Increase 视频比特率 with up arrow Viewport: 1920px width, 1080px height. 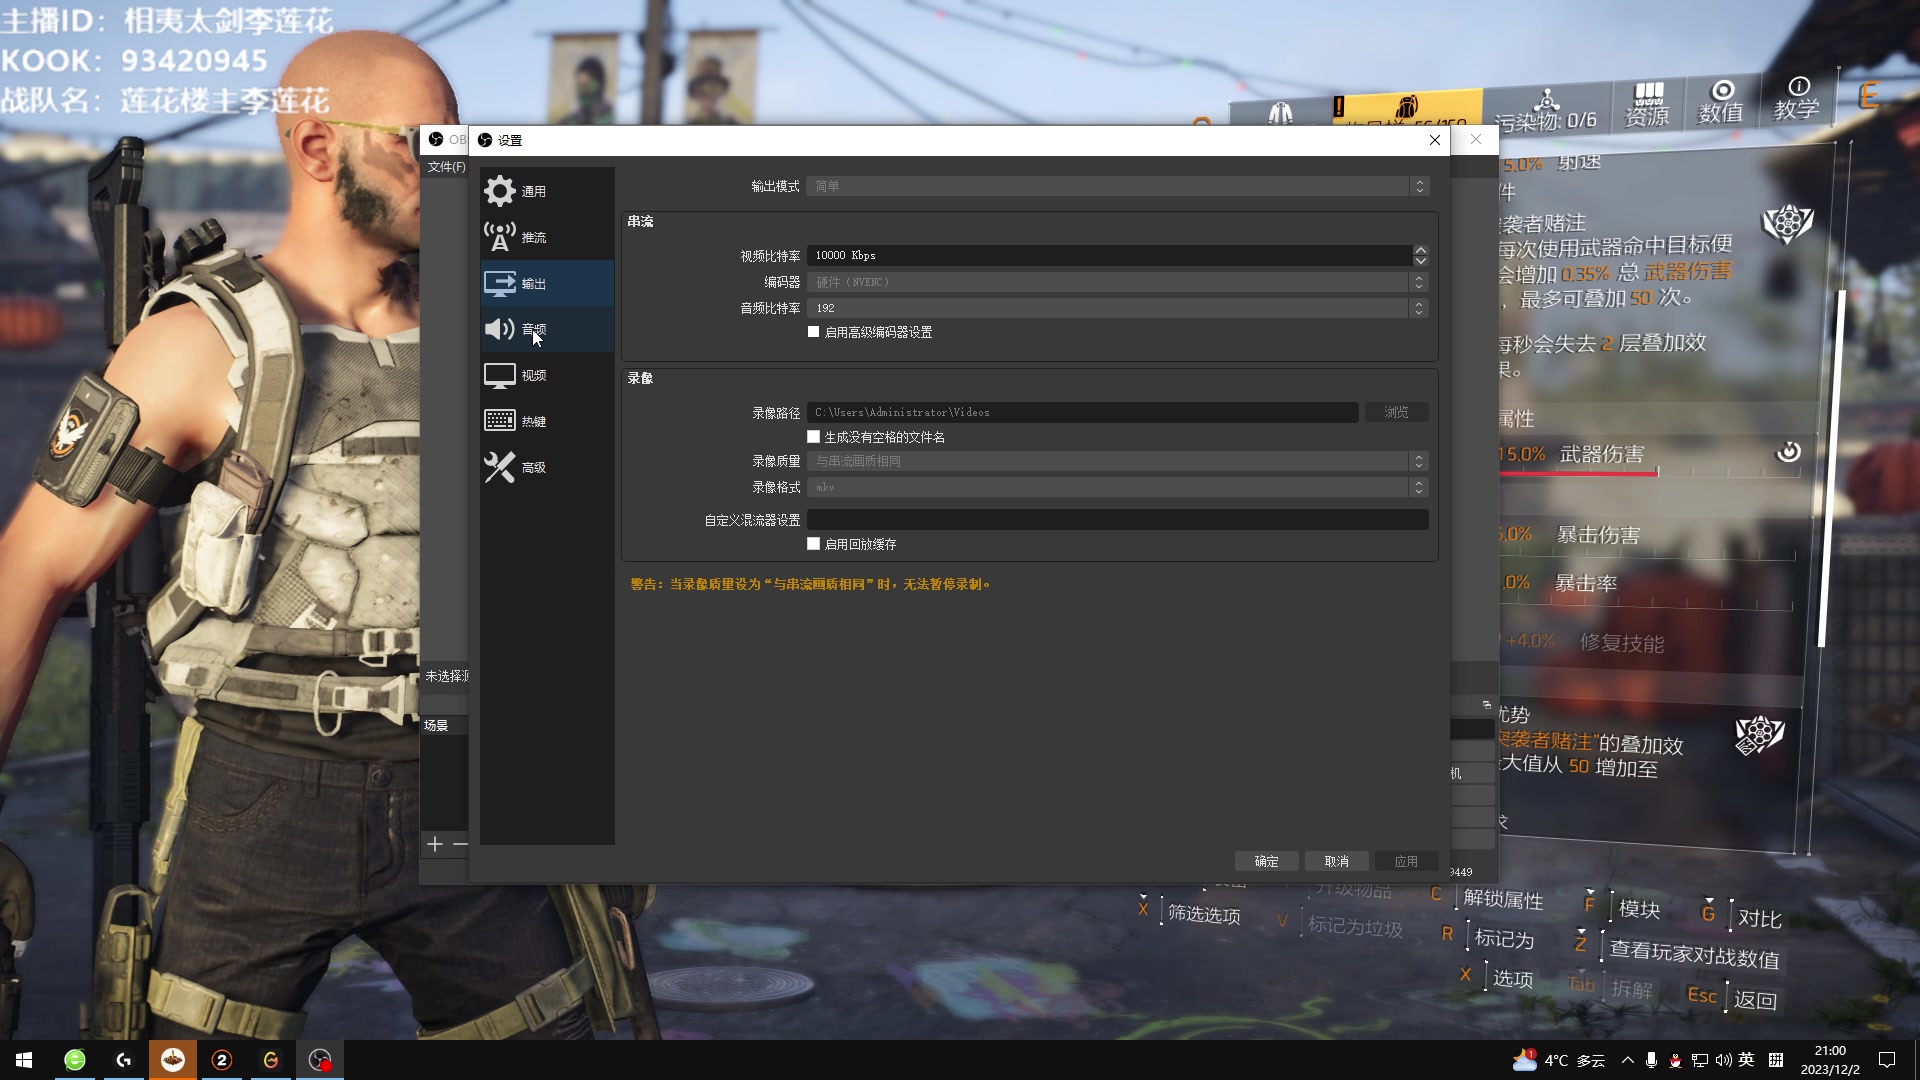point(1420,250)
